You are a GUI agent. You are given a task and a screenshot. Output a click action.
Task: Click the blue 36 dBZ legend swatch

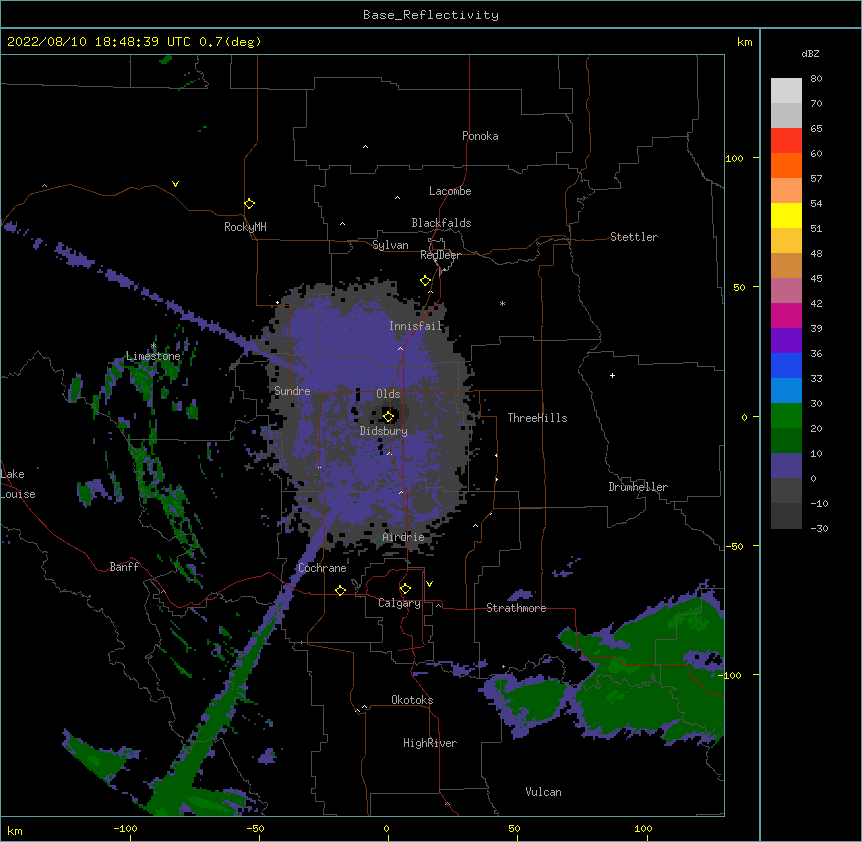[786, 365]
